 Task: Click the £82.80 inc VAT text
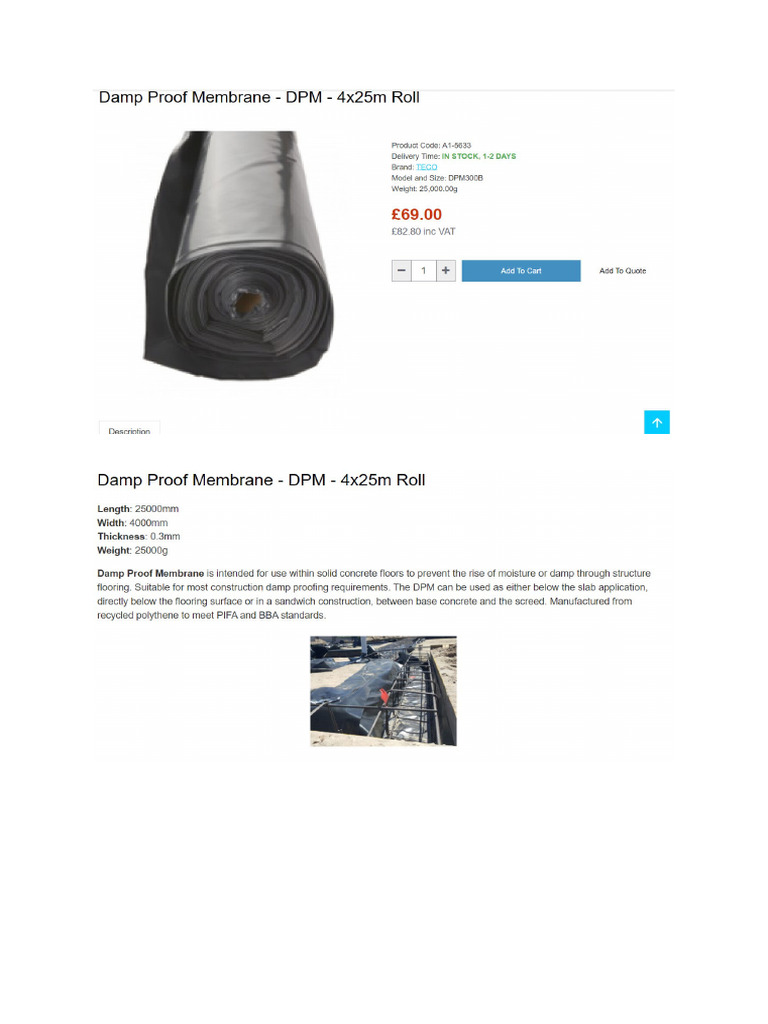pyautogui.click(x=423, y=232)
